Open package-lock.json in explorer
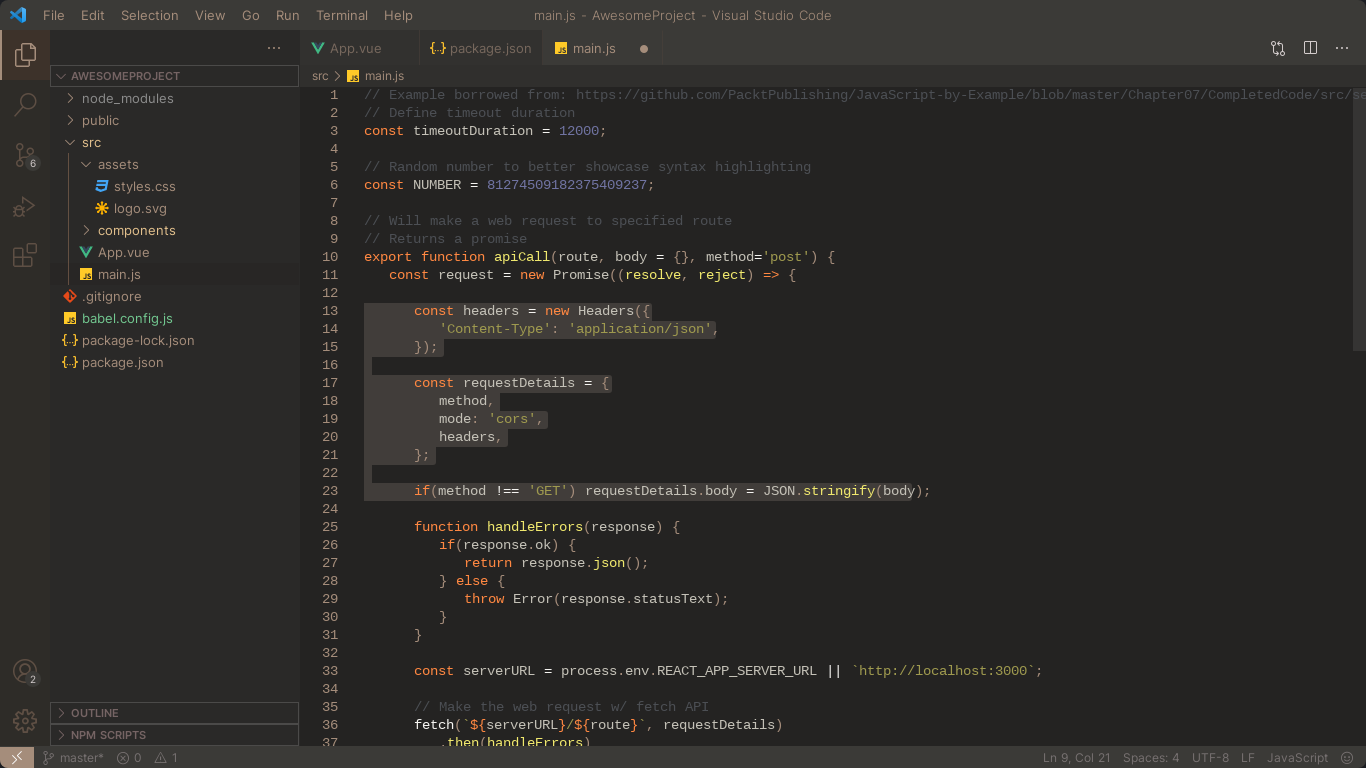 pos(175,340)
